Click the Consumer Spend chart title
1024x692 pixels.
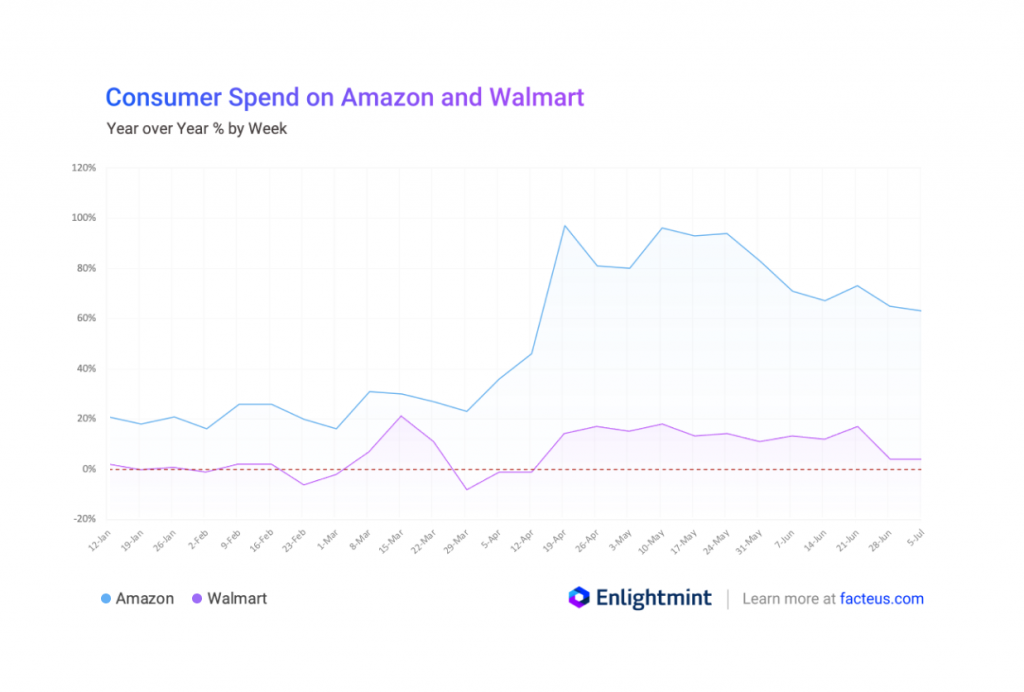[344, 97]
